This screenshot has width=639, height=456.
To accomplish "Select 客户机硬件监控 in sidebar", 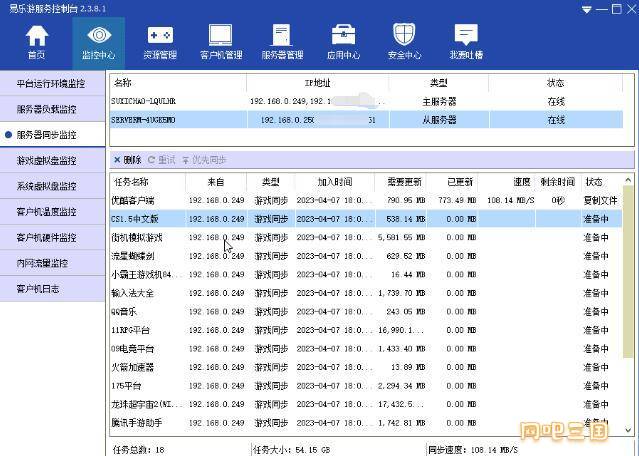I will pos(52,238).
